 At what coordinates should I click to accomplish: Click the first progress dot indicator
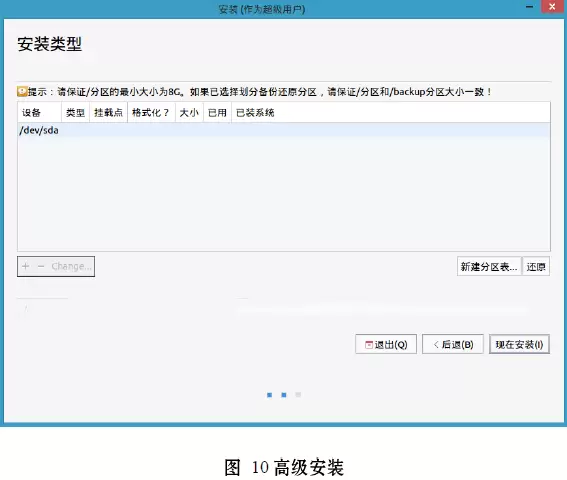pos(269,395)
